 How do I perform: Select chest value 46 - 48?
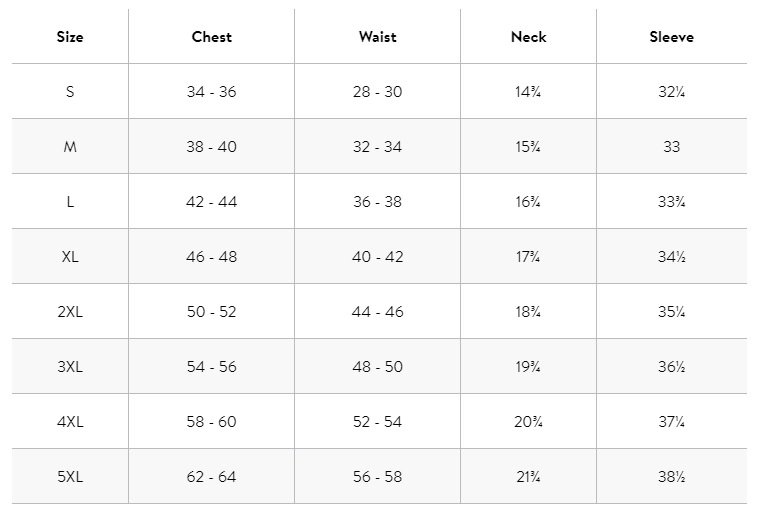point(212,257)
